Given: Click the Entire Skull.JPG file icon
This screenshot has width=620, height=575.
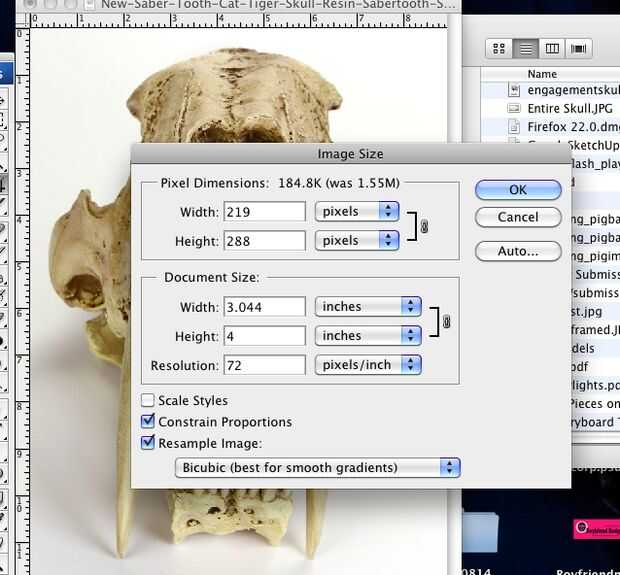Looking at the screenshot, I should pos(514,108).
